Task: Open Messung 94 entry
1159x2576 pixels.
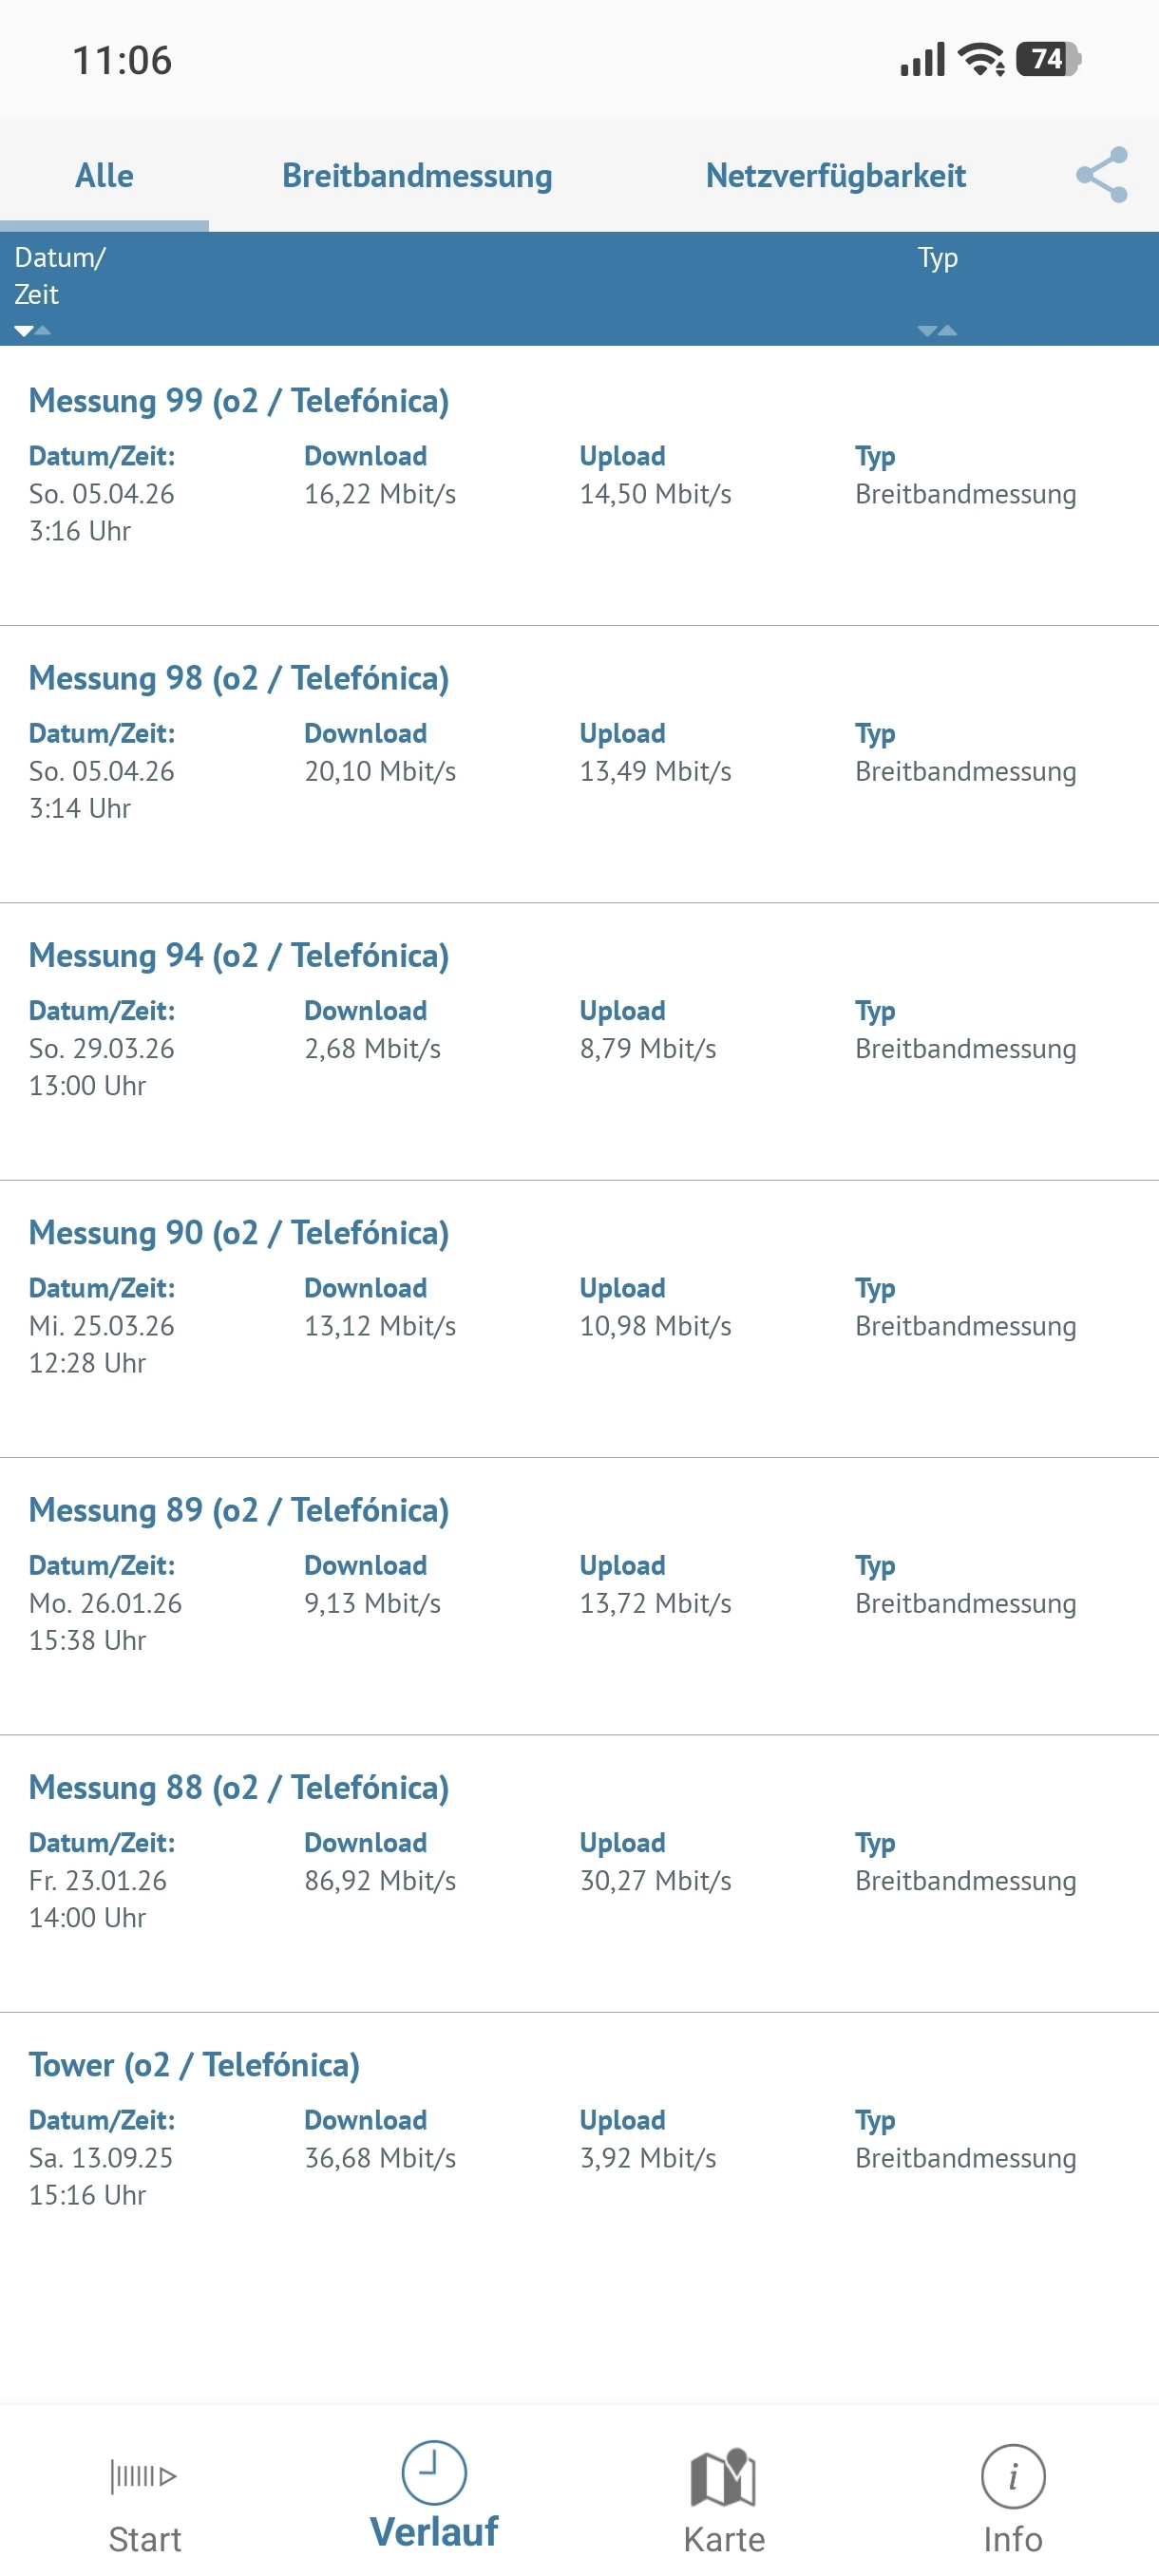Action: click(x=238, y=955)
